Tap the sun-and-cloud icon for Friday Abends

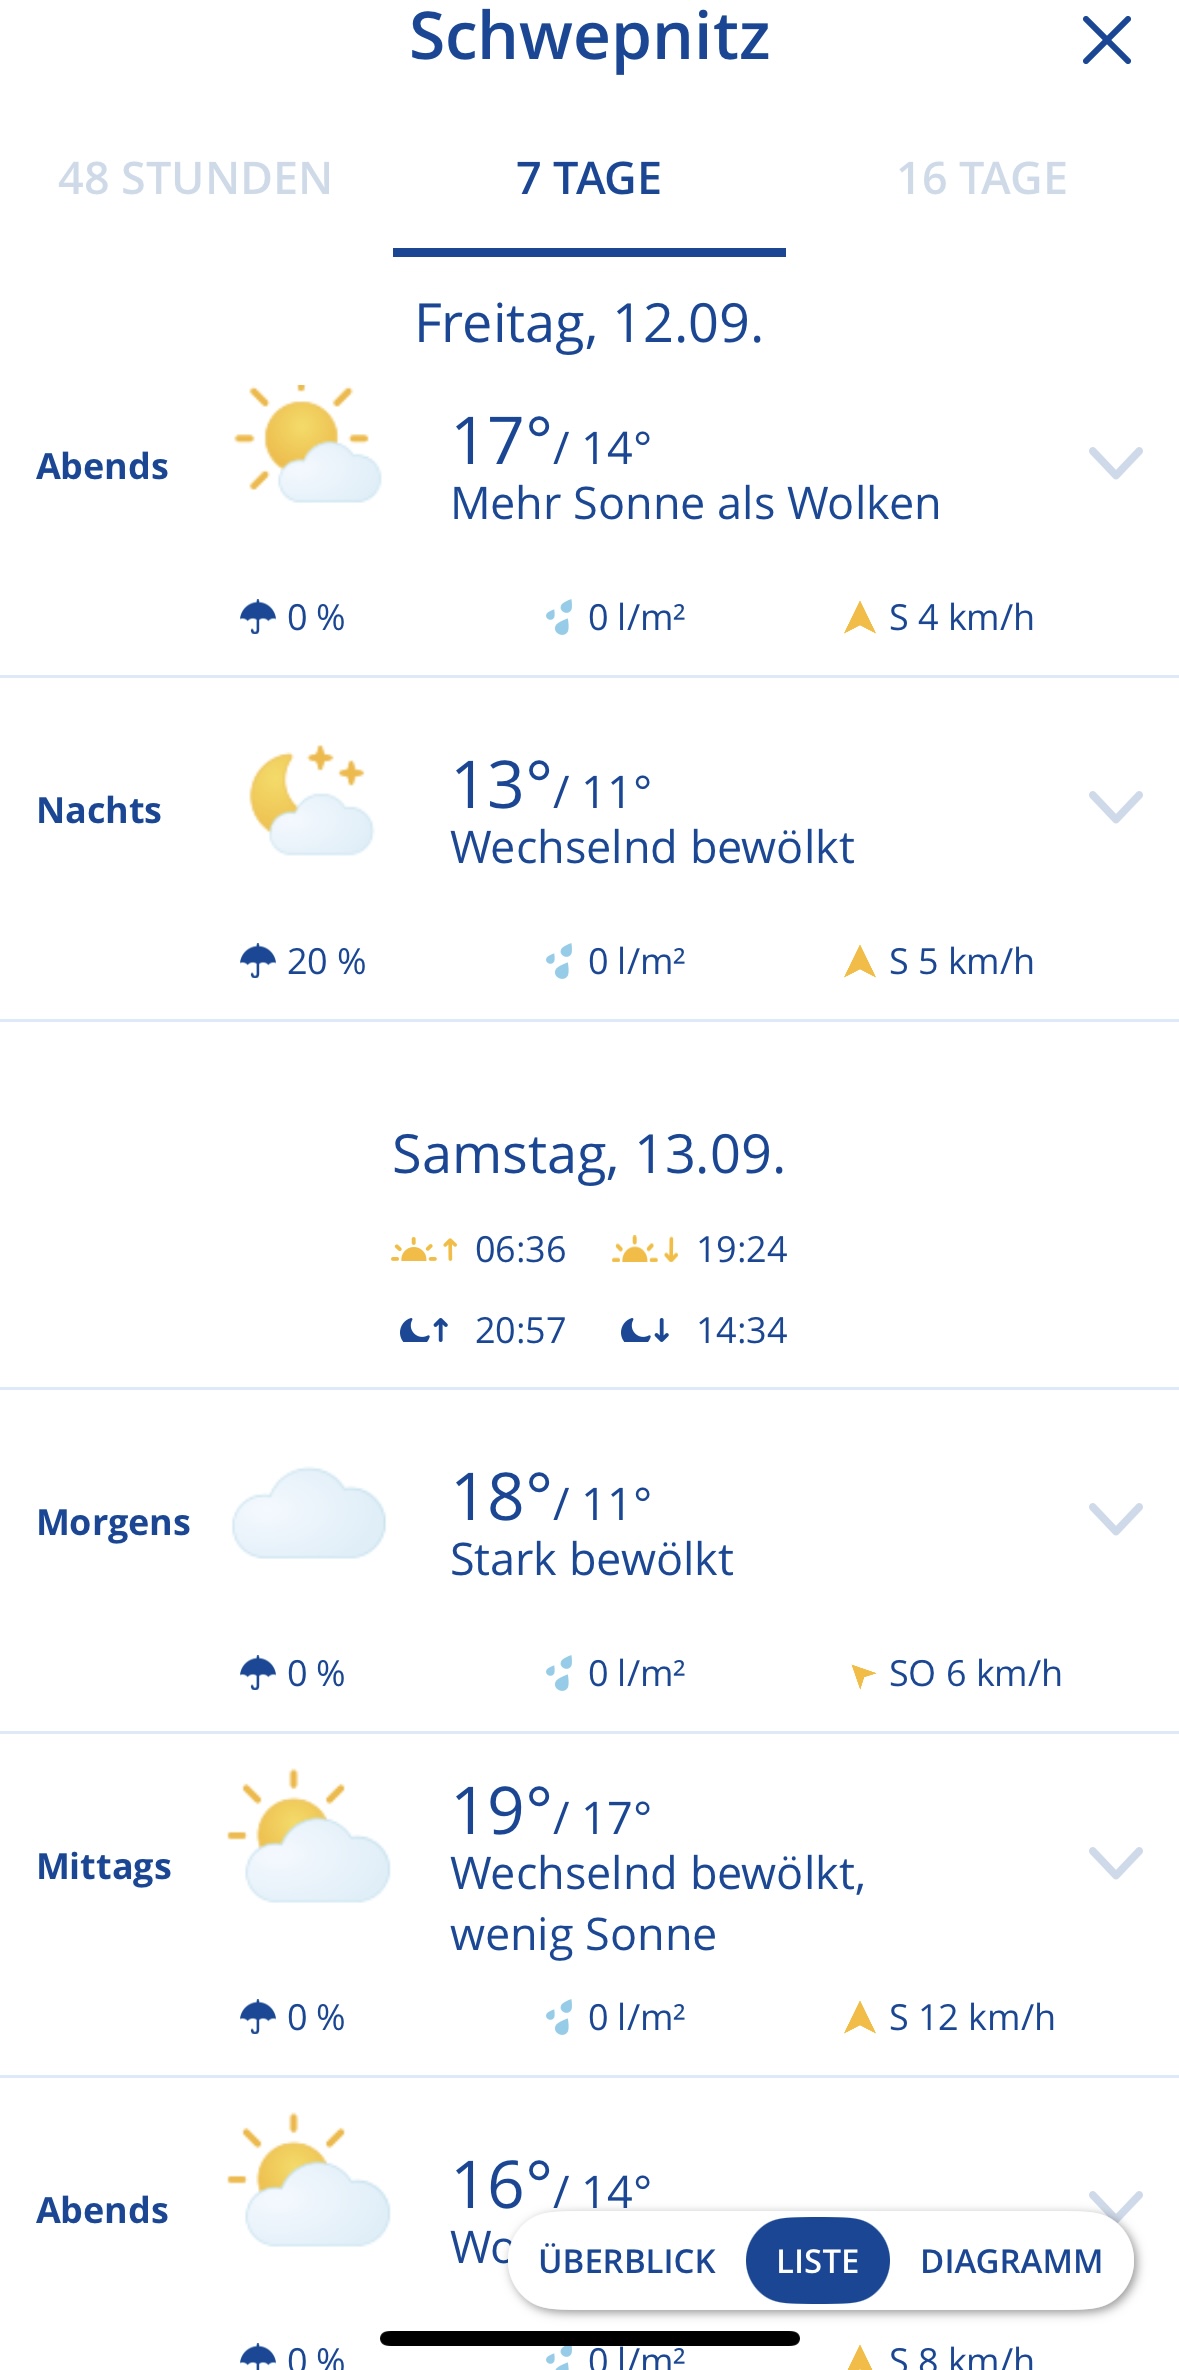307,443
